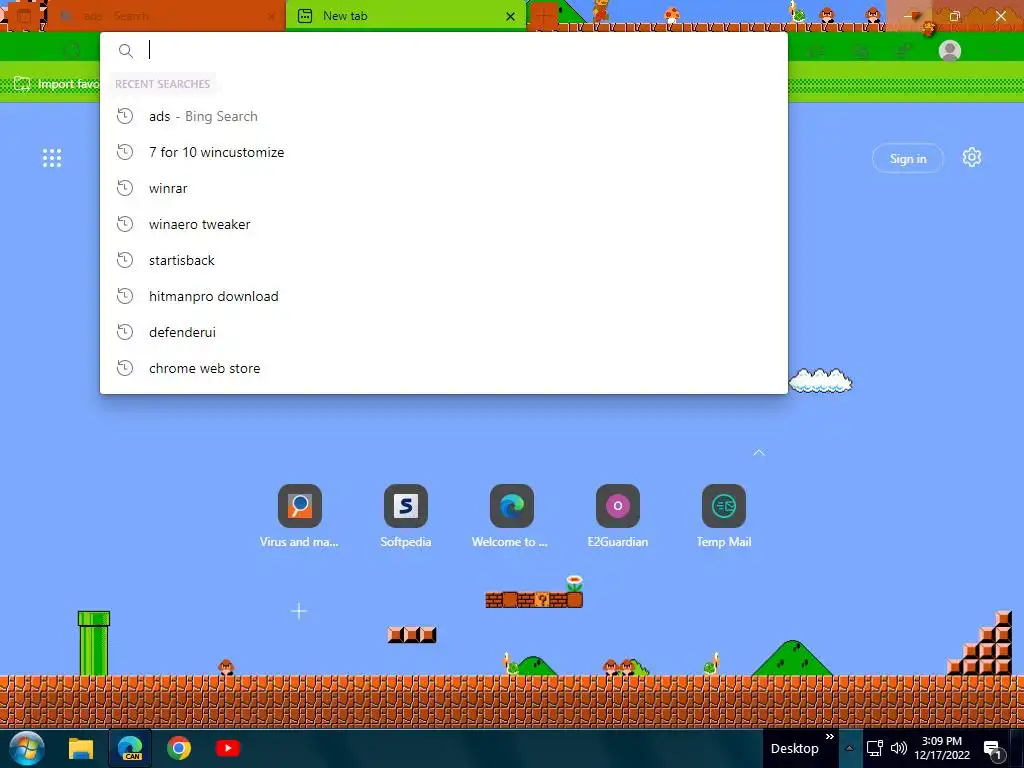Add a new quick link site
Viewport: 1024px width, 768px height.
[x=299, y=611]
